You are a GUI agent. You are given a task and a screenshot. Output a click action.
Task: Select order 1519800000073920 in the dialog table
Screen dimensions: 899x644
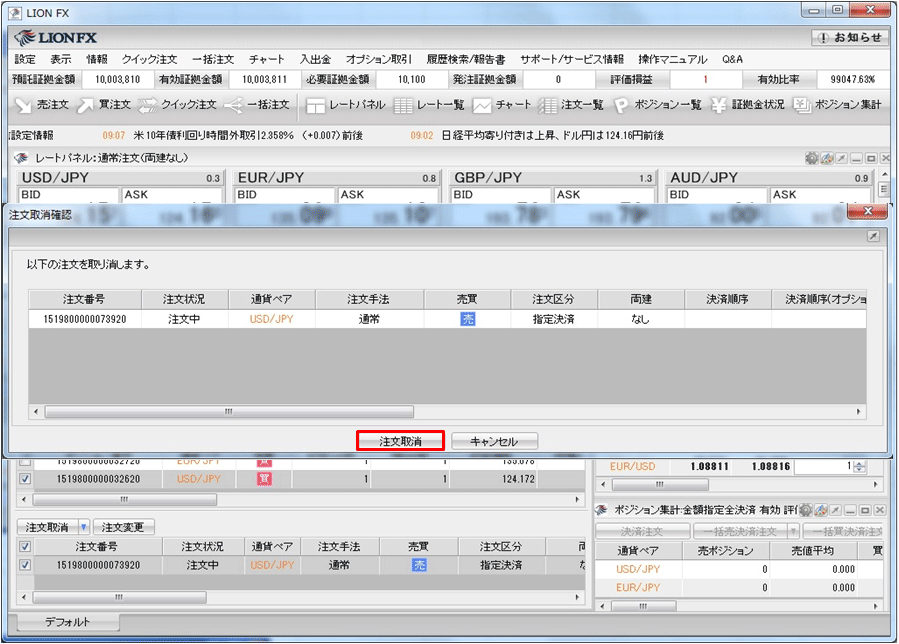pyautogui.click(x=447, y=319)
